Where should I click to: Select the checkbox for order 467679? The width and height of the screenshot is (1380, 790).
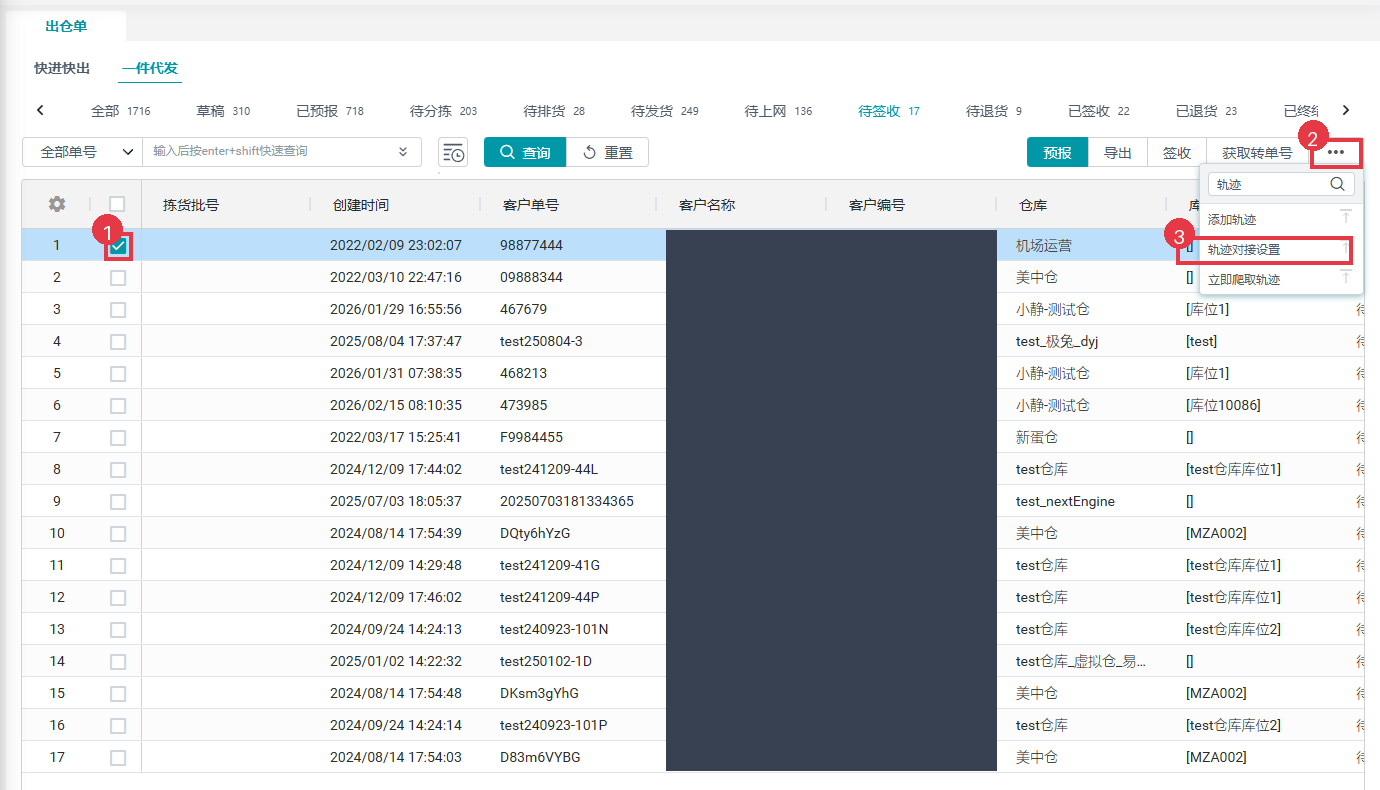(x=118, y=309)
